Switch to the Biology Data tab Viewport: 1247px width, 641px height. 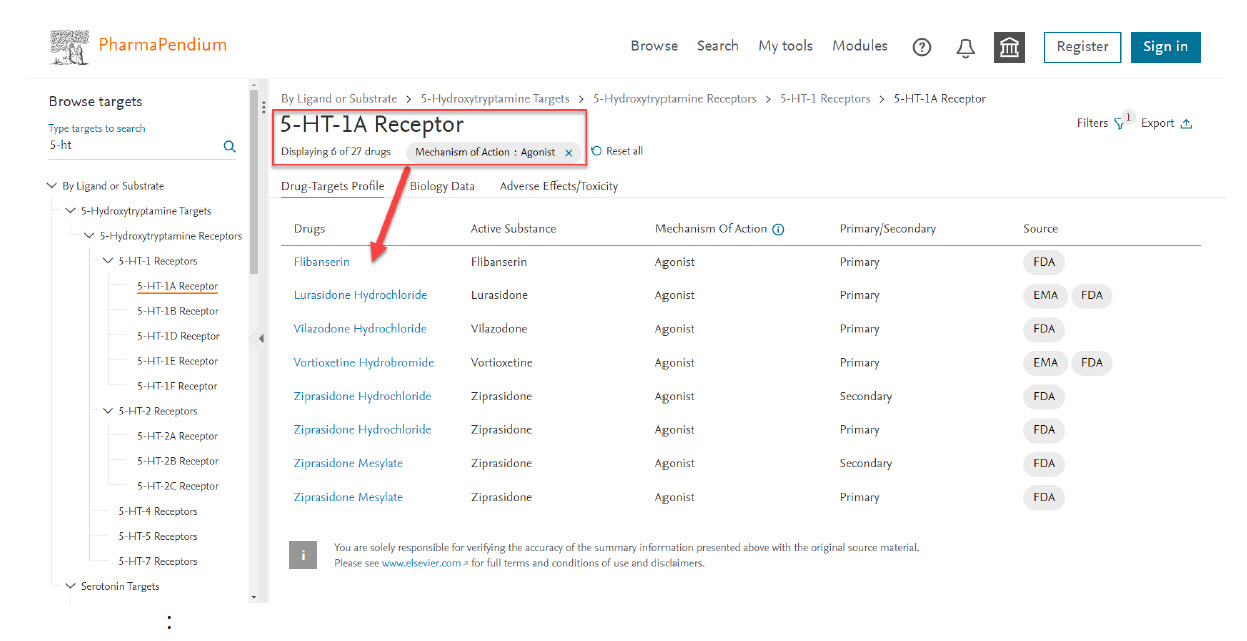[x=442, y=186]
